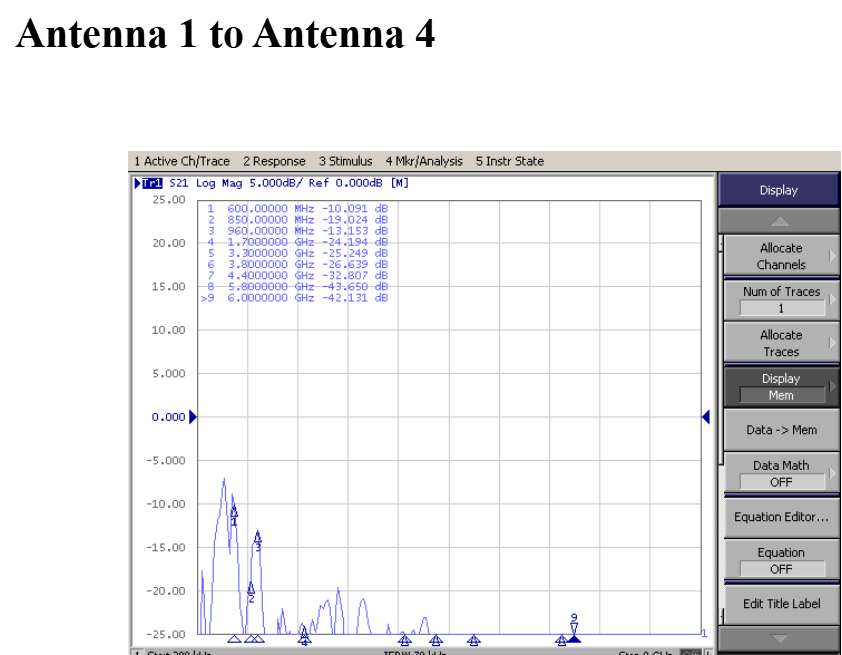Toggle Equation OFF softkey
Viewport: 842px width, 655px height.
click(x=781, y=561)
